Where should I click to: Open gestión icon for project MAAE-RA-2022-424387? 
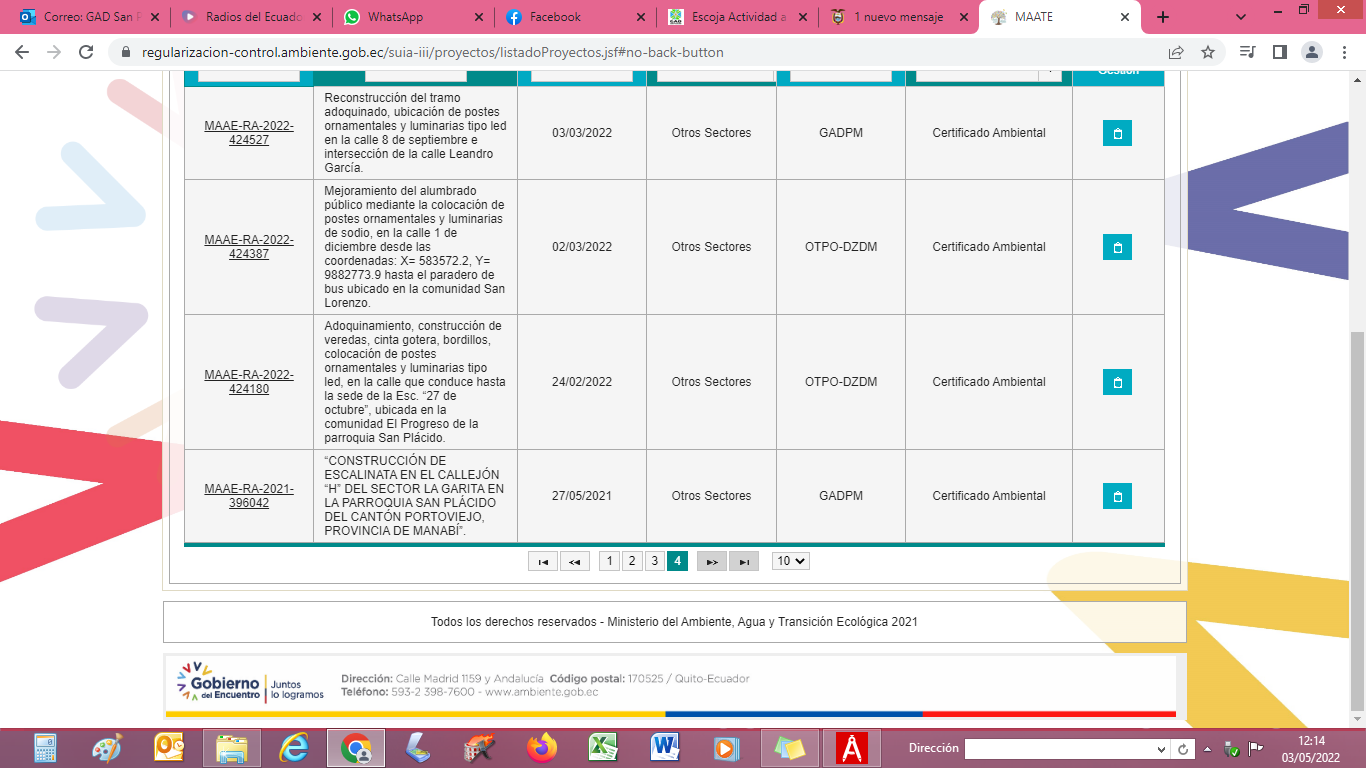pos(1117,247)
